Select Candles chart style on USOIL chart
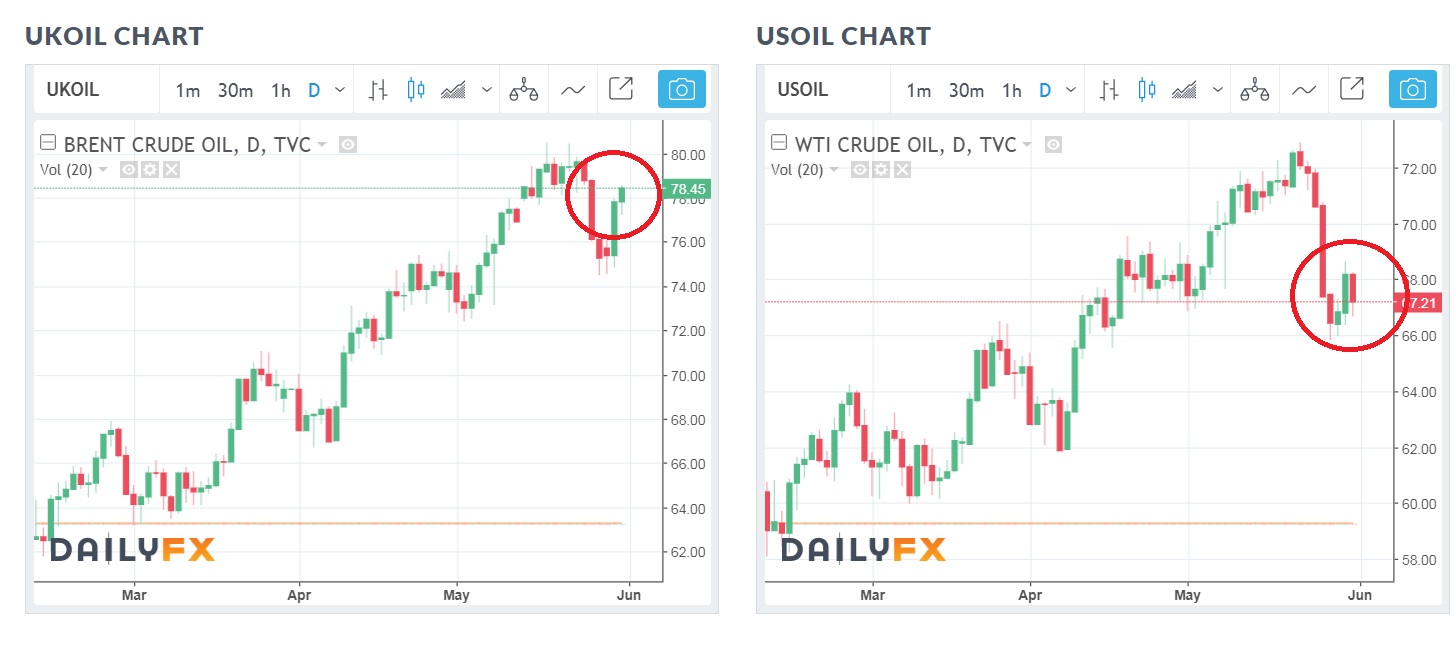This screenshot has width=1456, height=664. [1147, 90]
